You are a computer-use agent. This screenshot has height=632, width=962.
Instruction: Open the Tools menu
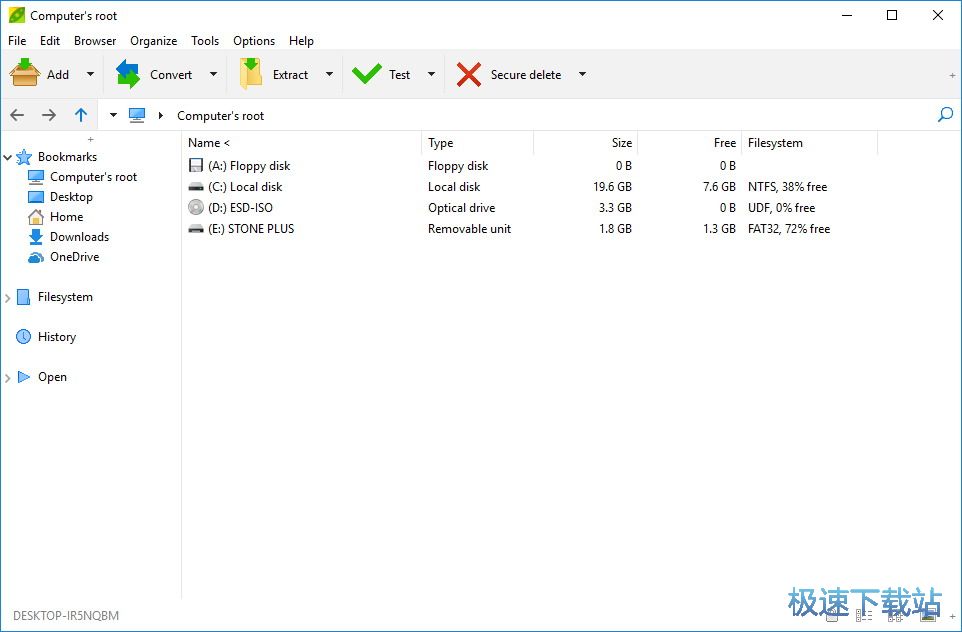click(205, 40)
